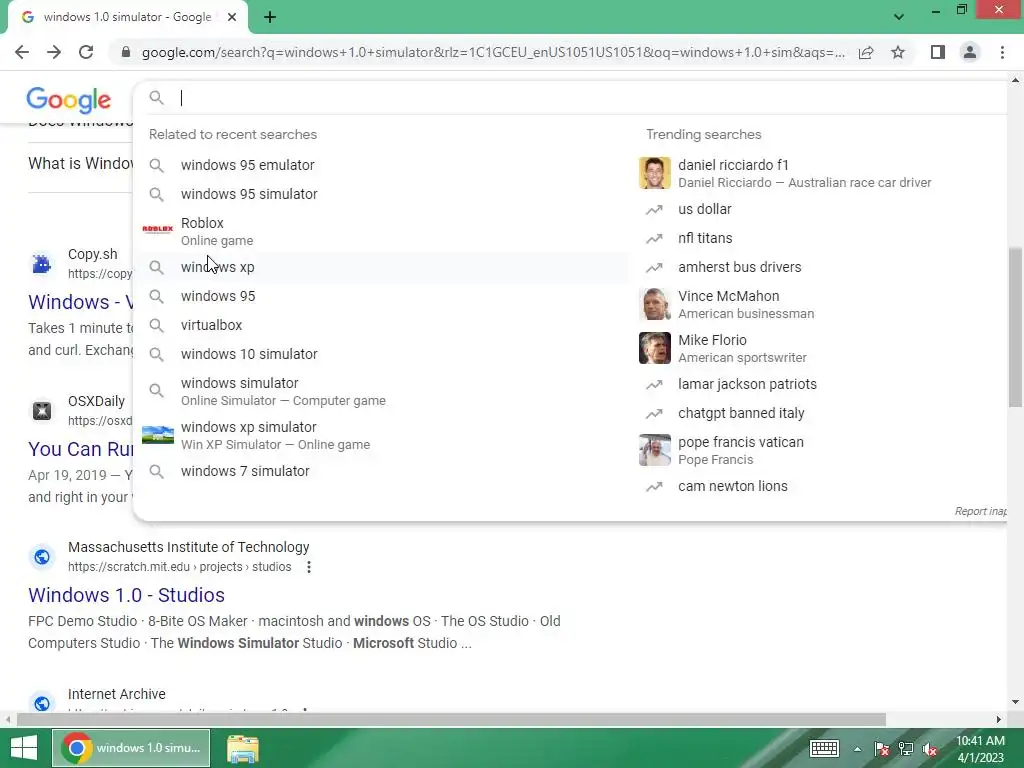The height and width of the screenshot is (768, 1024).
Task: Click the trending arrow icon beside 'cam newton lions'
Action: (654, 487)
